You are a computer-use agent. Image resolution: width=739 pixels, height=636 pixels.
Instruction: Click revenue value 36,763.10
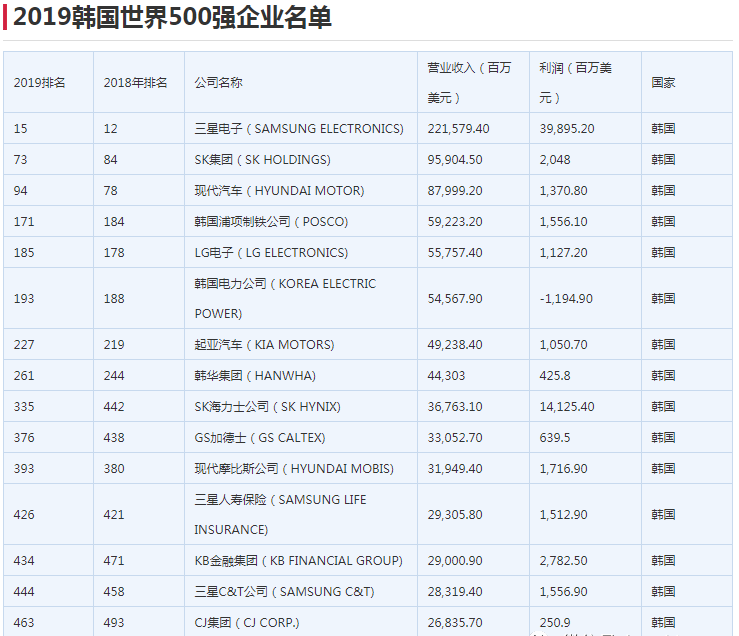[455, 407]
